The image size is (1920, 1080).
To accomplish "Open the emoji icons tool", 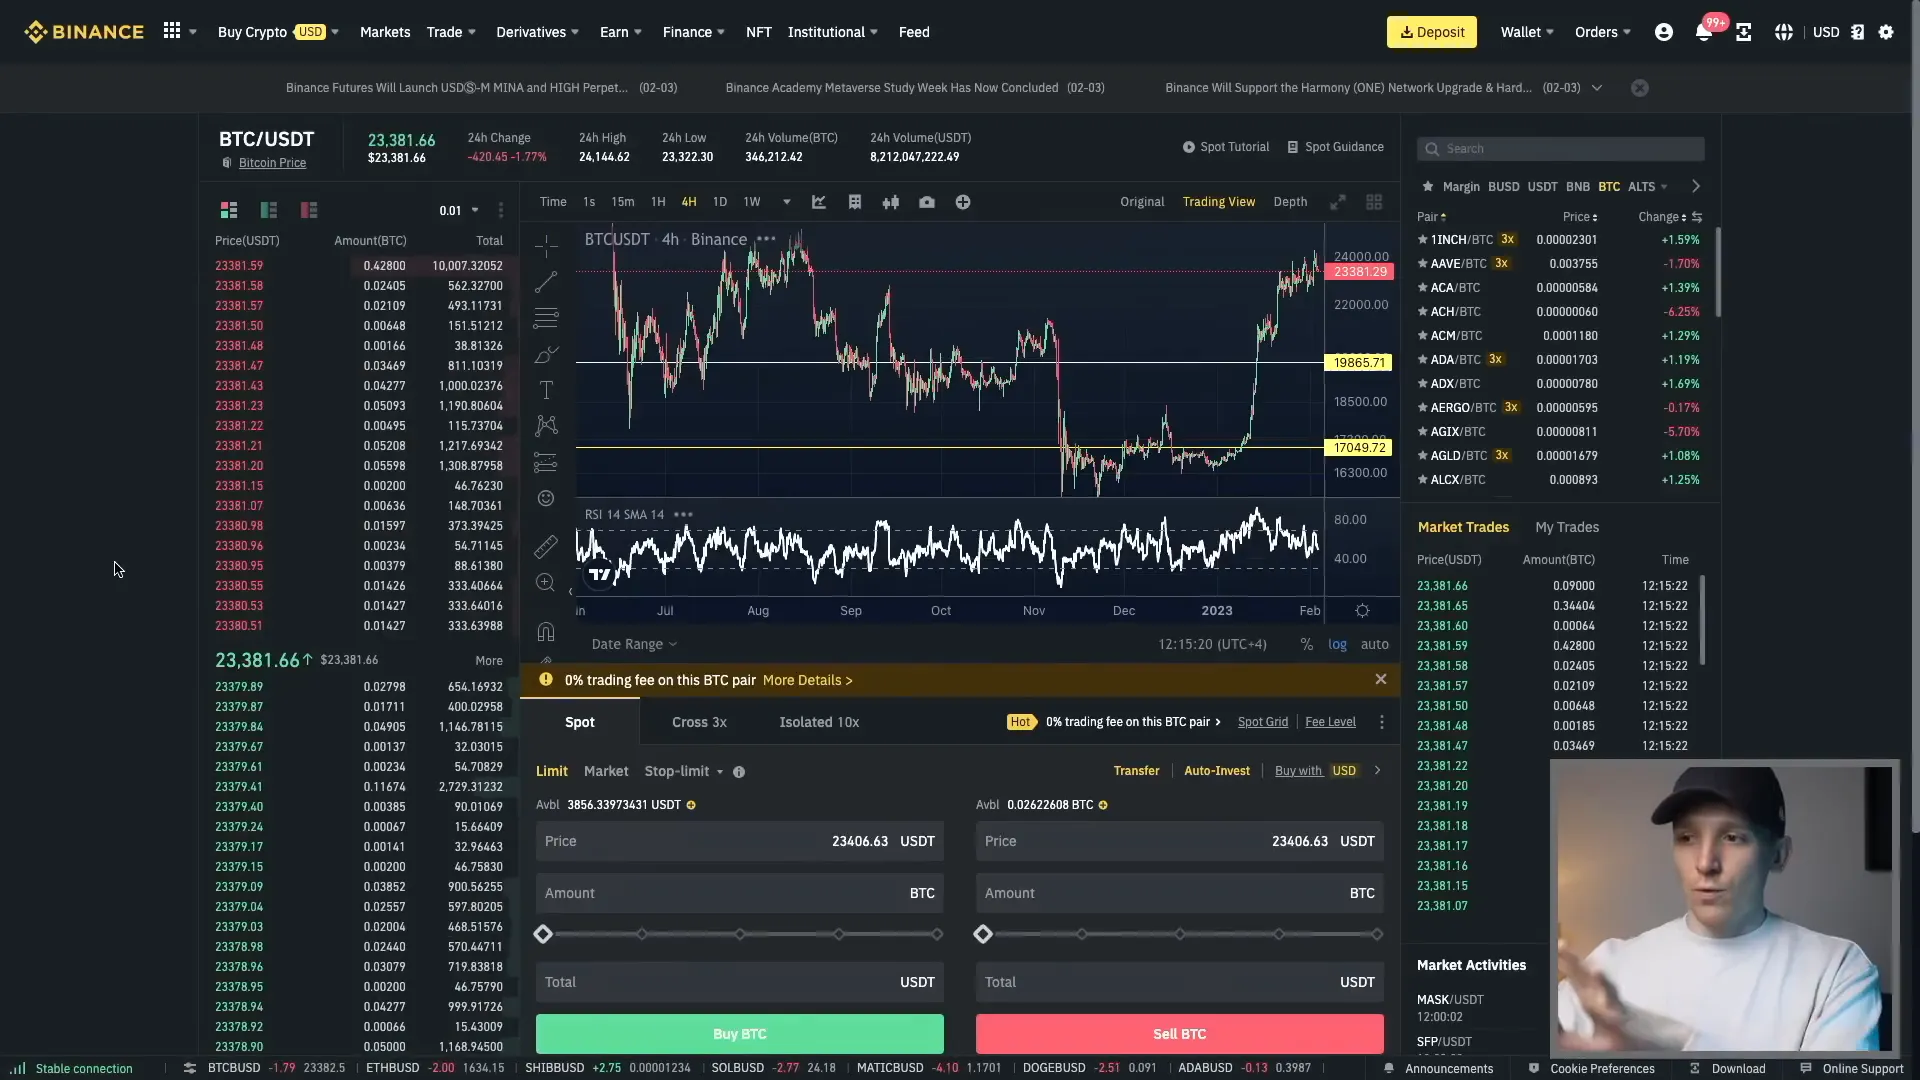I will (x=546, y=498).
